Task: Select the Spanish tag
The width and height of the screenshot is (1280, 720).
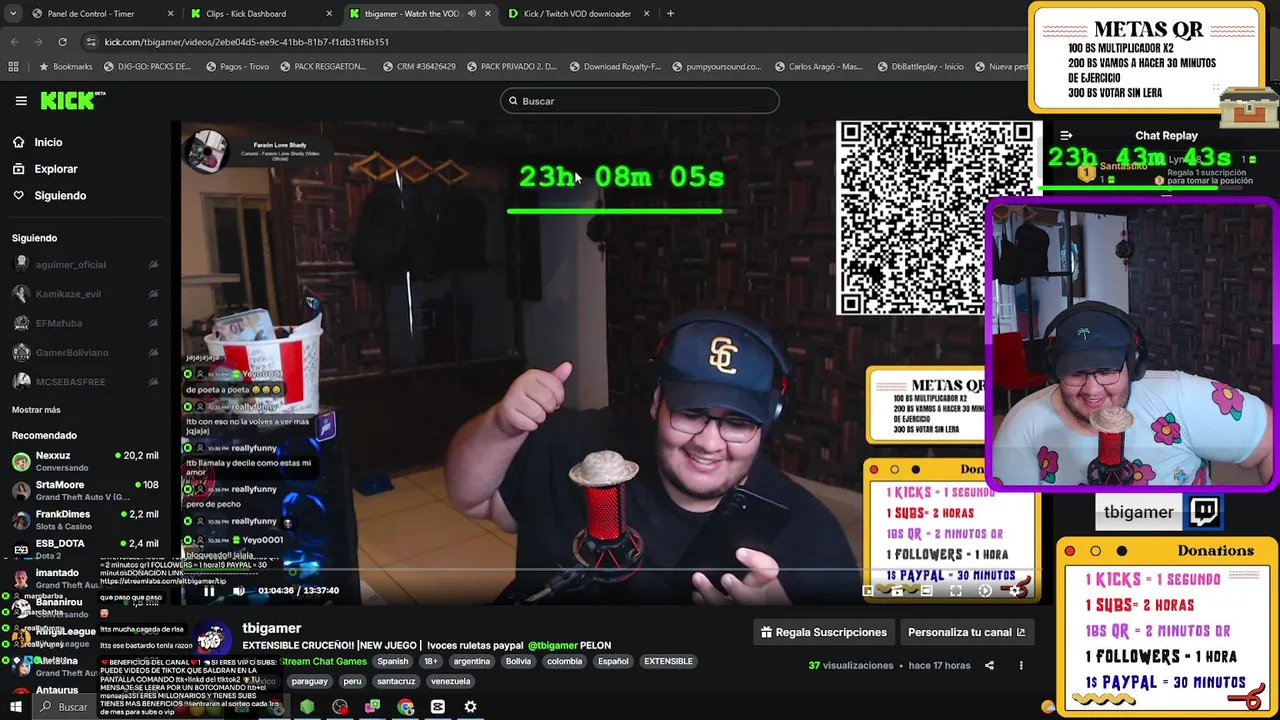Action: (x=392, y=661)
